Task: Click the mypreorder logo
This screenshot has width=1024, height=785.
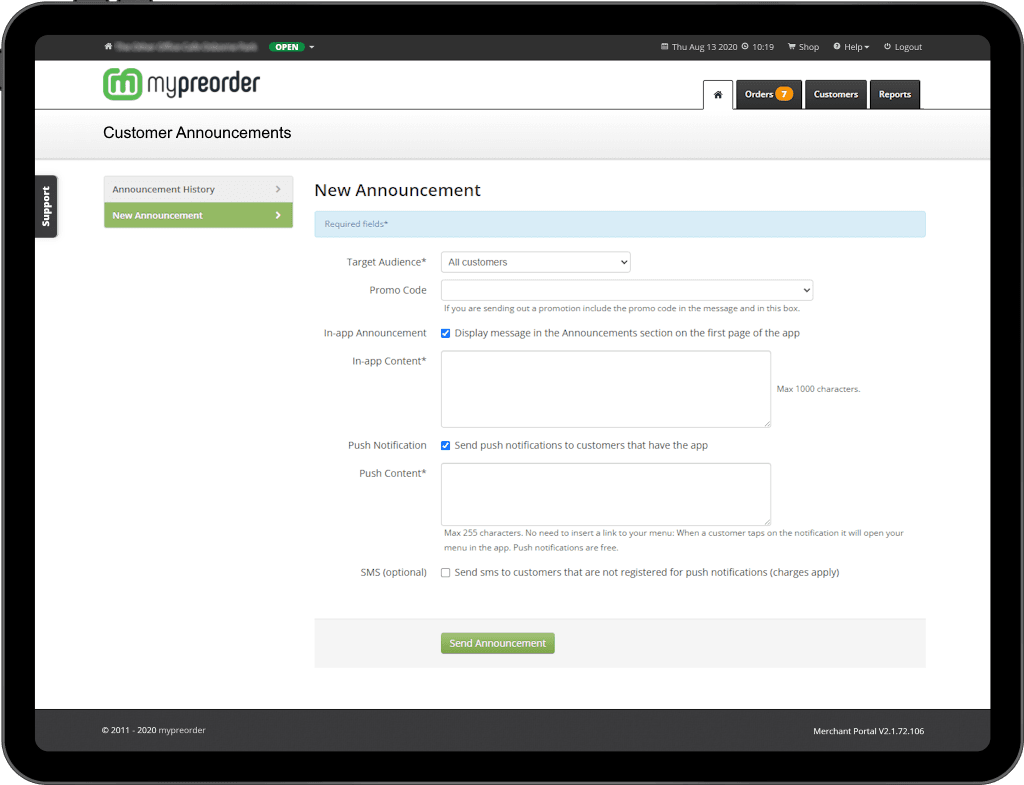Action: click(x=180, y=84)
